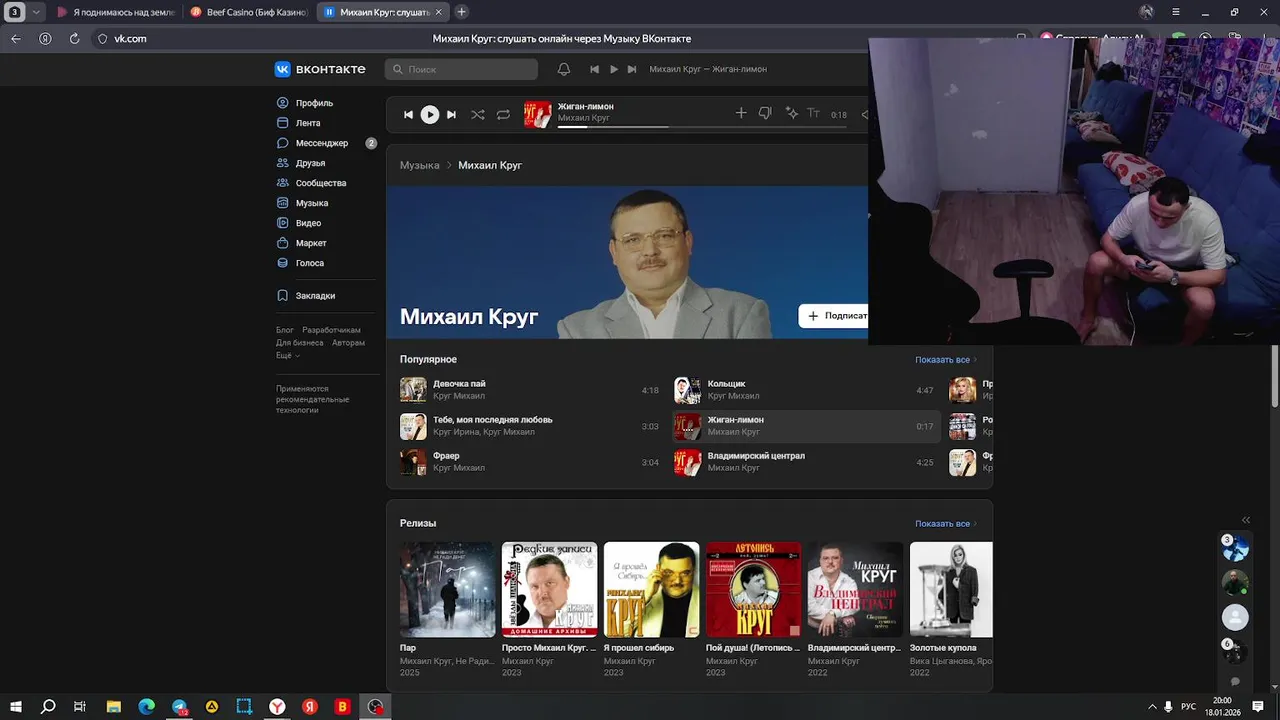Viewport: 1280px width, 720px height.
Task: Open the Для бизнеса footer link
Action: (x=300, y=343)
